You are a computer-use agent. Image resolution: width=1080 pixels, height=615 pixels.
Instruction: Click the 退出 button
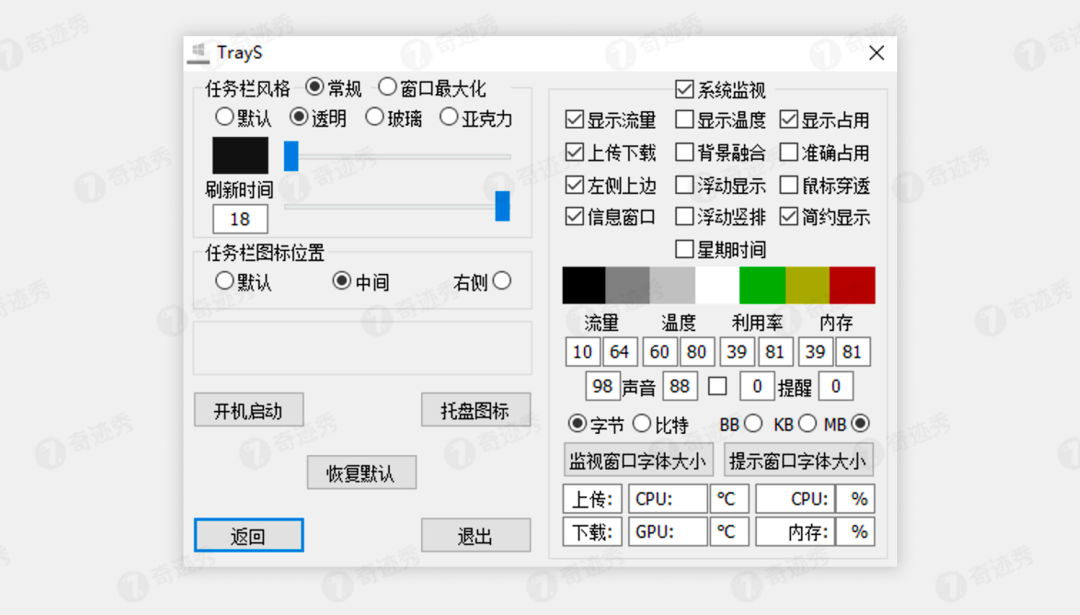coord(475,535)
